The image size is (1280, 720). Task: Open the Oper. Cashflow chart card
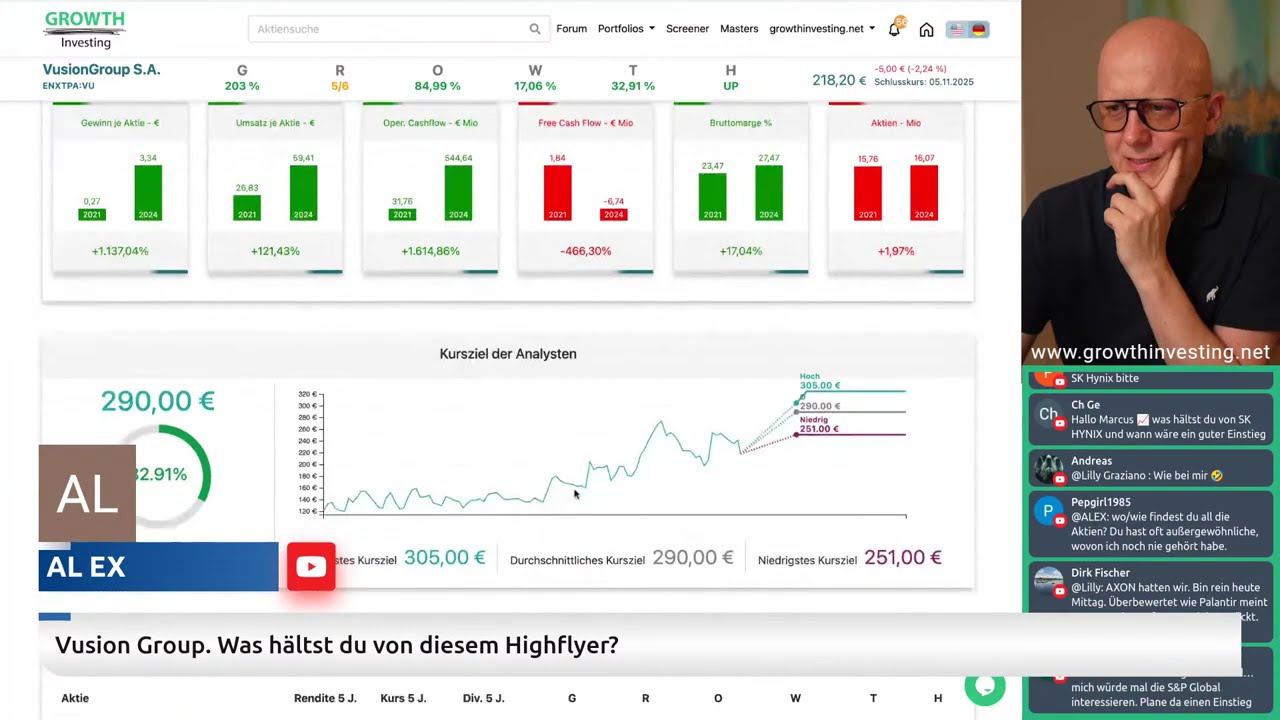pyautogui.click(x=430, y=187)
